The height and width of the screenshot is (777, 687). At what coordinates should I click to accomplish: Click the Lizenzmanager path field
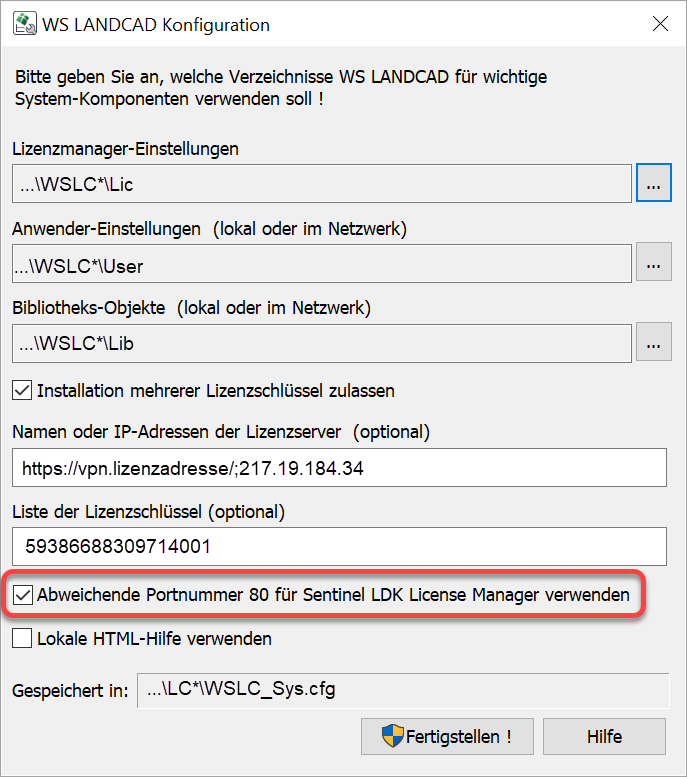[322, 184]
